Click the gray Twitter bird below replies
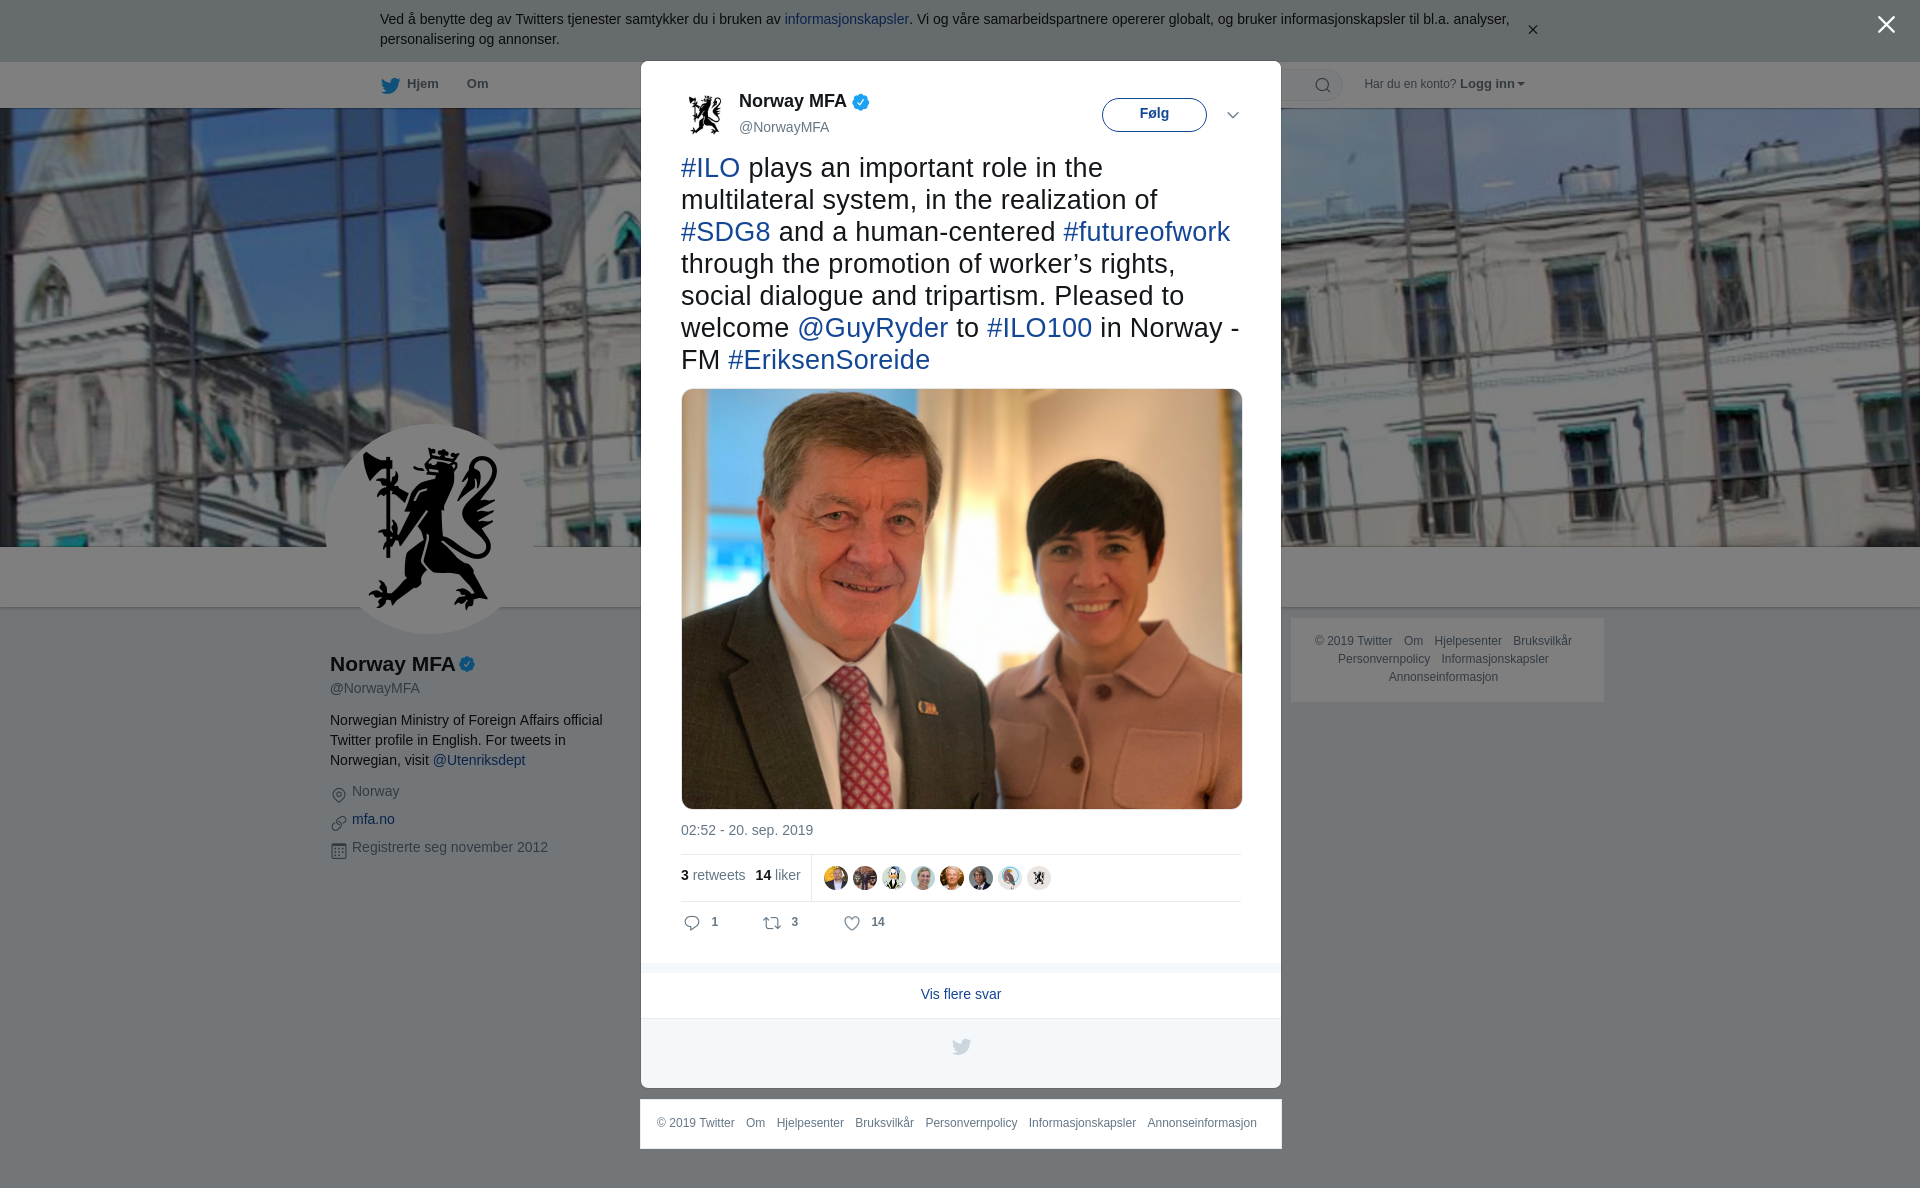The width and height of the screenshot is (1920, 1188). (961, 1047)
